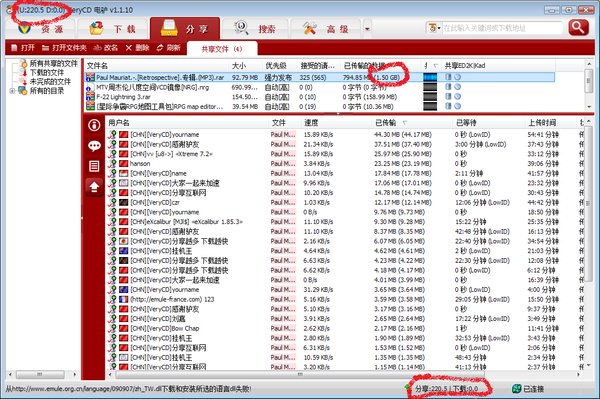Click the 强力发布 priority cell
The image size is (600, 399).
pyautogui.click(x=278, y=77)
